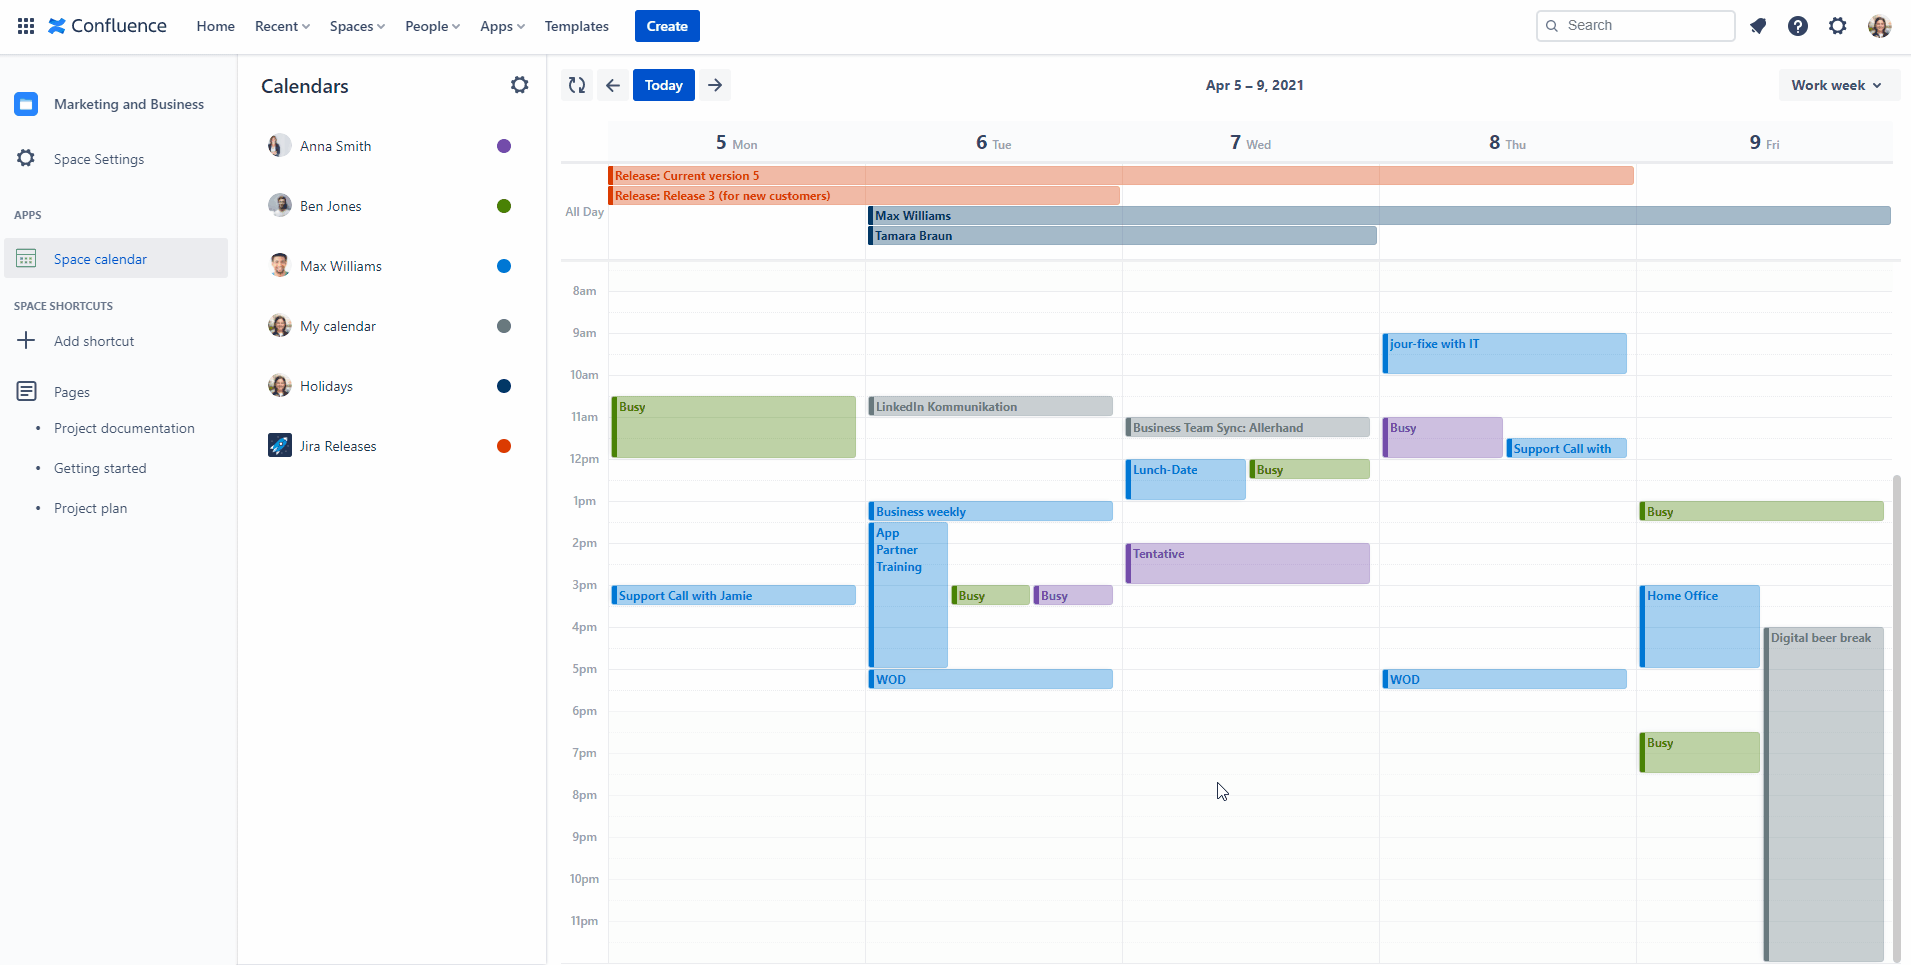Toggle the Holidays calendar off
This screenshot has height=965, width=1911.
coord(503,385)
